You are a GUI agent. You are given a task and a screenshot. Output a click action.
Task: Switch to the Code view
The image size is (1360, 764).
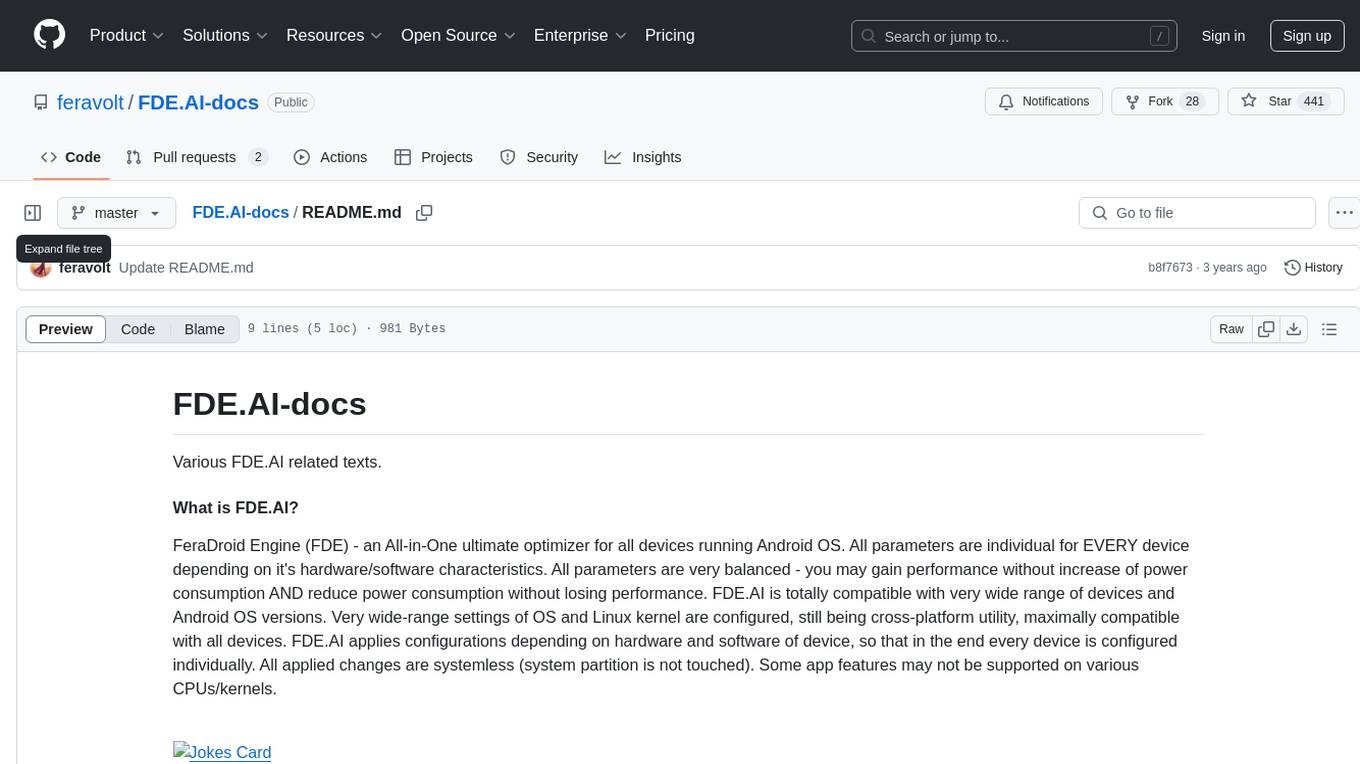tap(138, 329)
